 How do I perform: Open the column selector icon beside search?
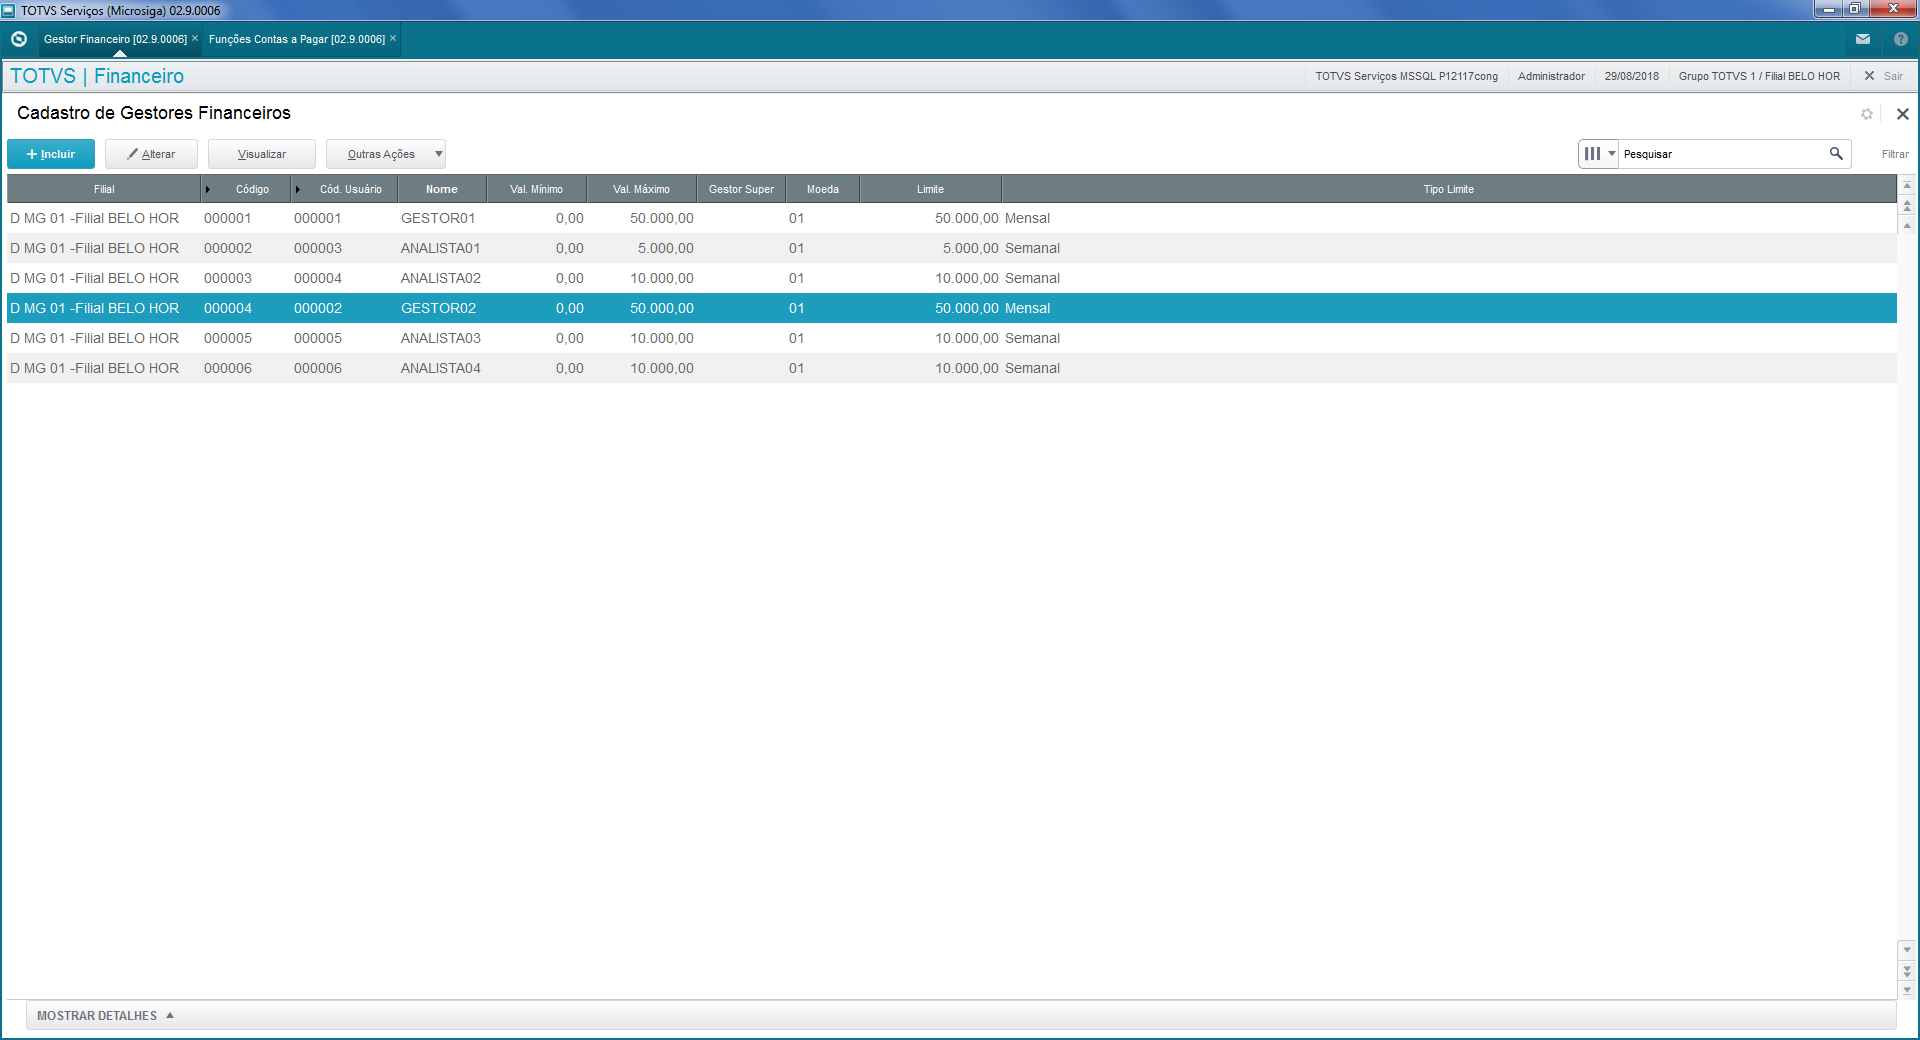(x=1592, y=153)
